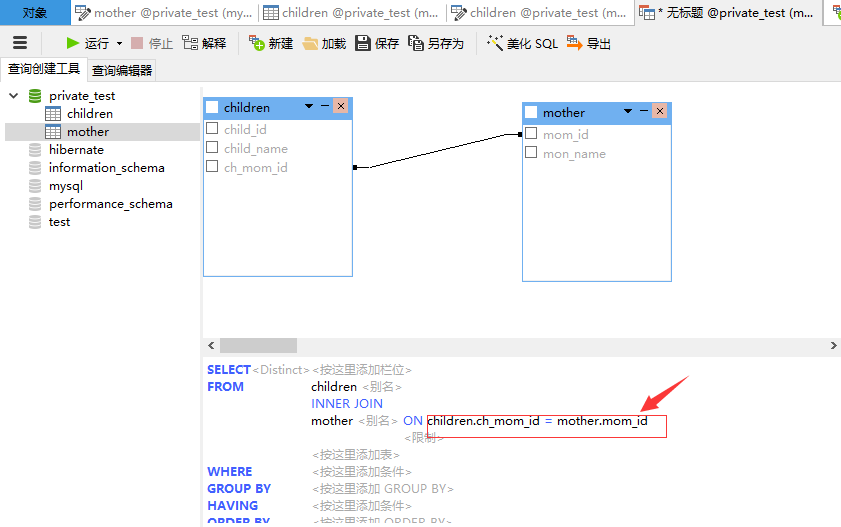Viewport: 841px width, 527px height.
Task: Run the query with the green play button
Action: pos(88,43)
